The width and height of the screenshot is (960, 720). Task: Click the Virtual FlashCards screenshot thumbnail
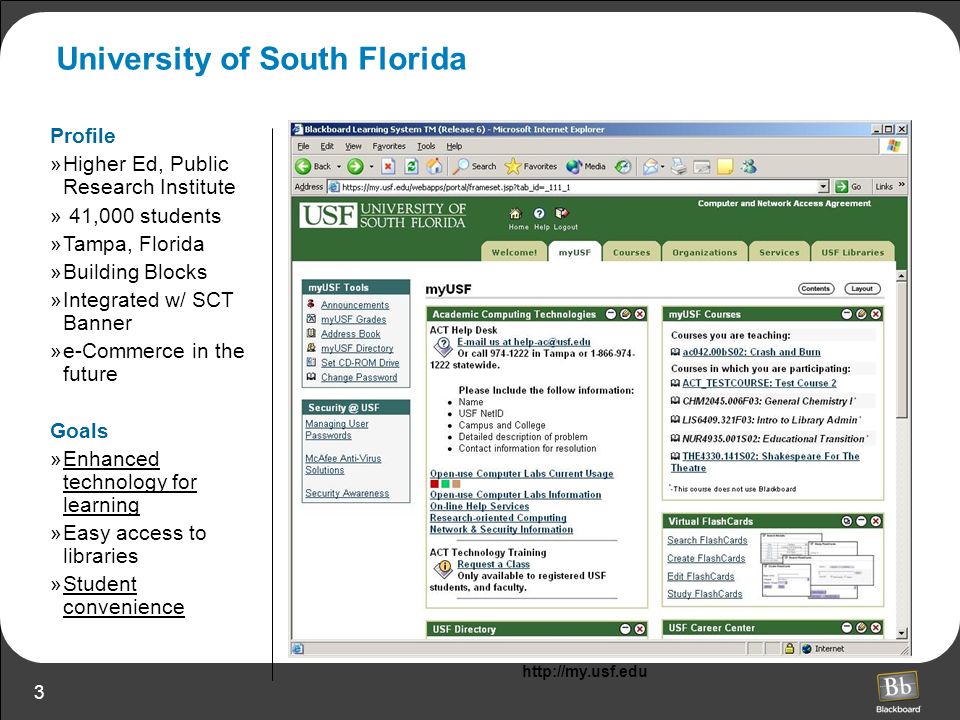click(817, 566)
